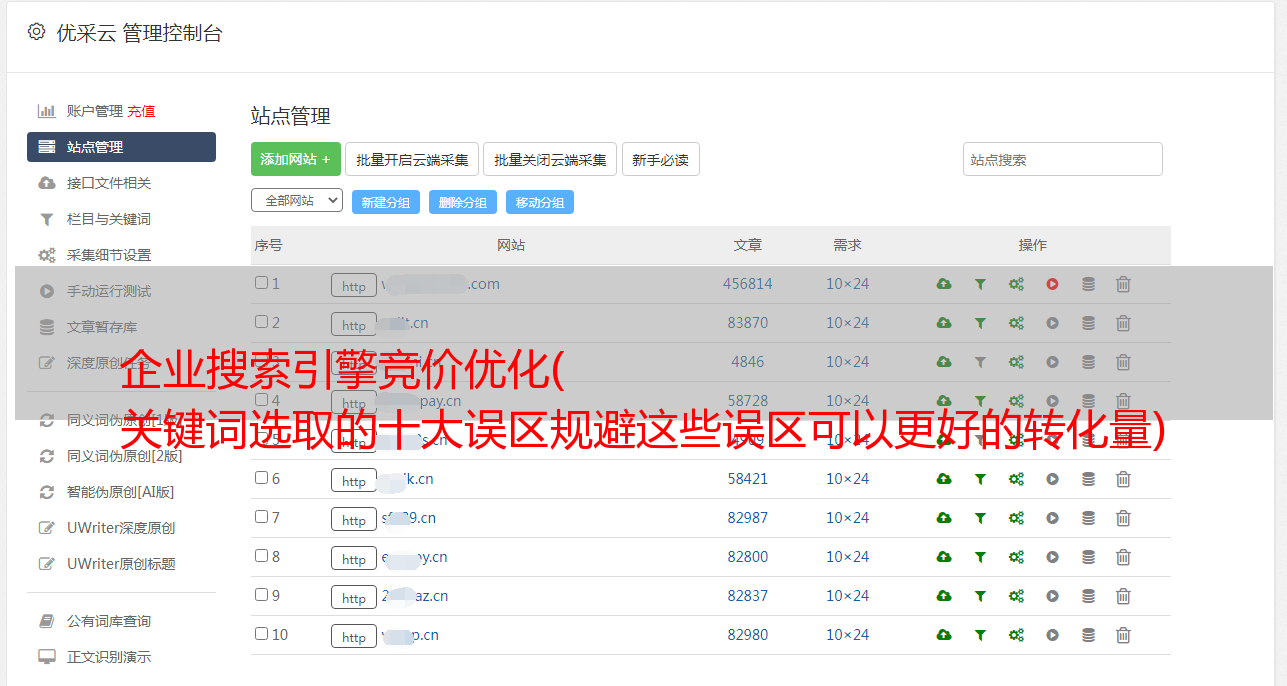Viewport: 1287px width, 686px height.
Task: Click the red 充值 link
Action: (141, 111)
